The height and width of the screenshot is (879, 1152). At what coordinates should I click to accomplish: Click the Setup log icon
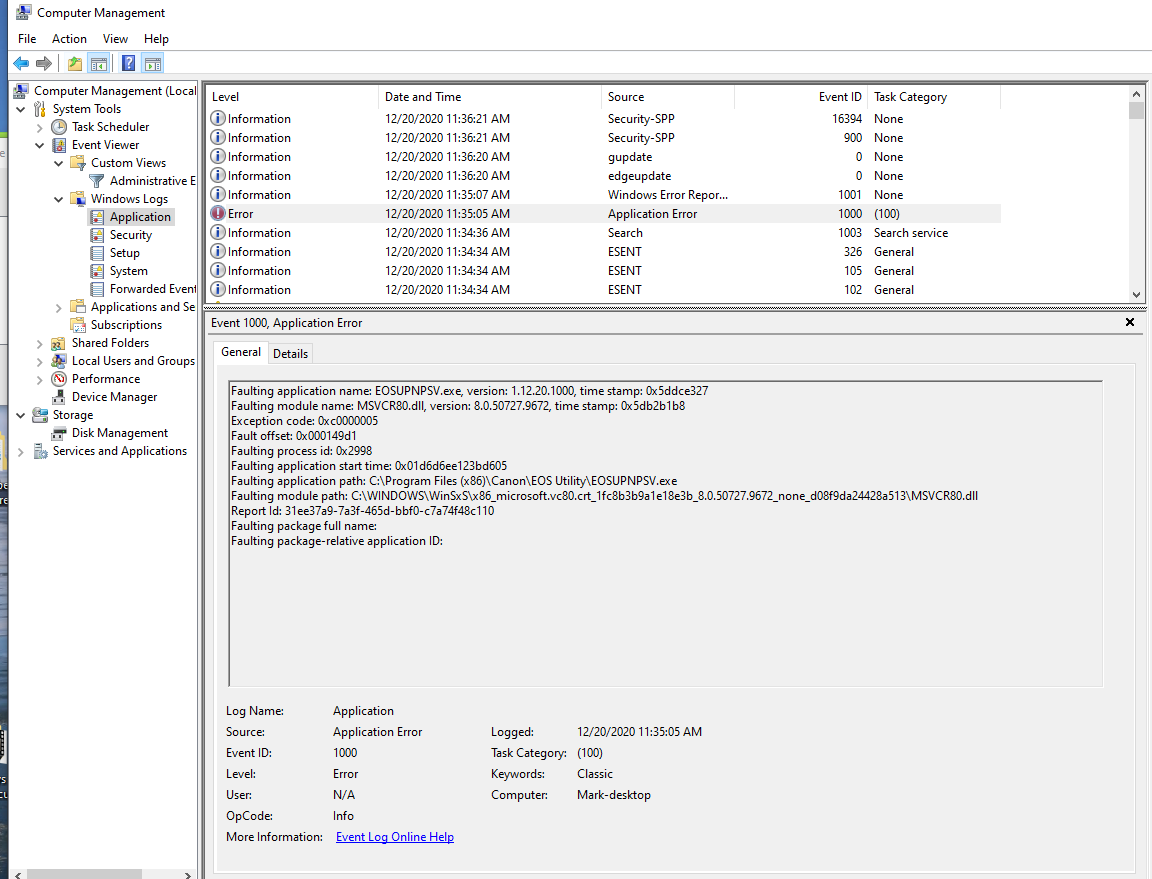[x=98, y=252]
